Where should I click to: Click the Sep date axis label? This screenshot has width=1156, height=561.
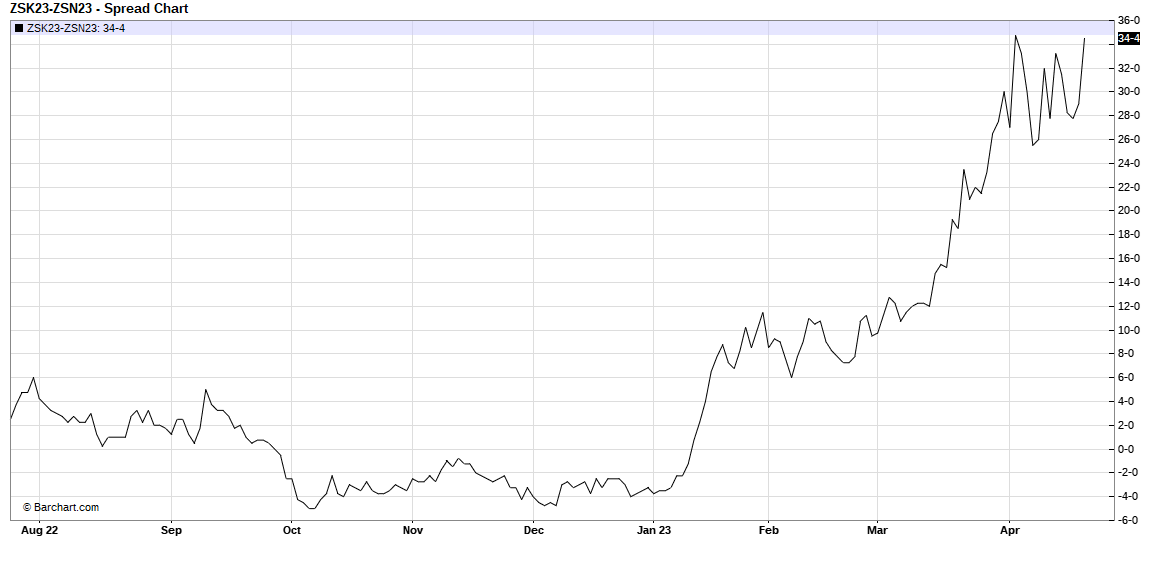(171, 530)
